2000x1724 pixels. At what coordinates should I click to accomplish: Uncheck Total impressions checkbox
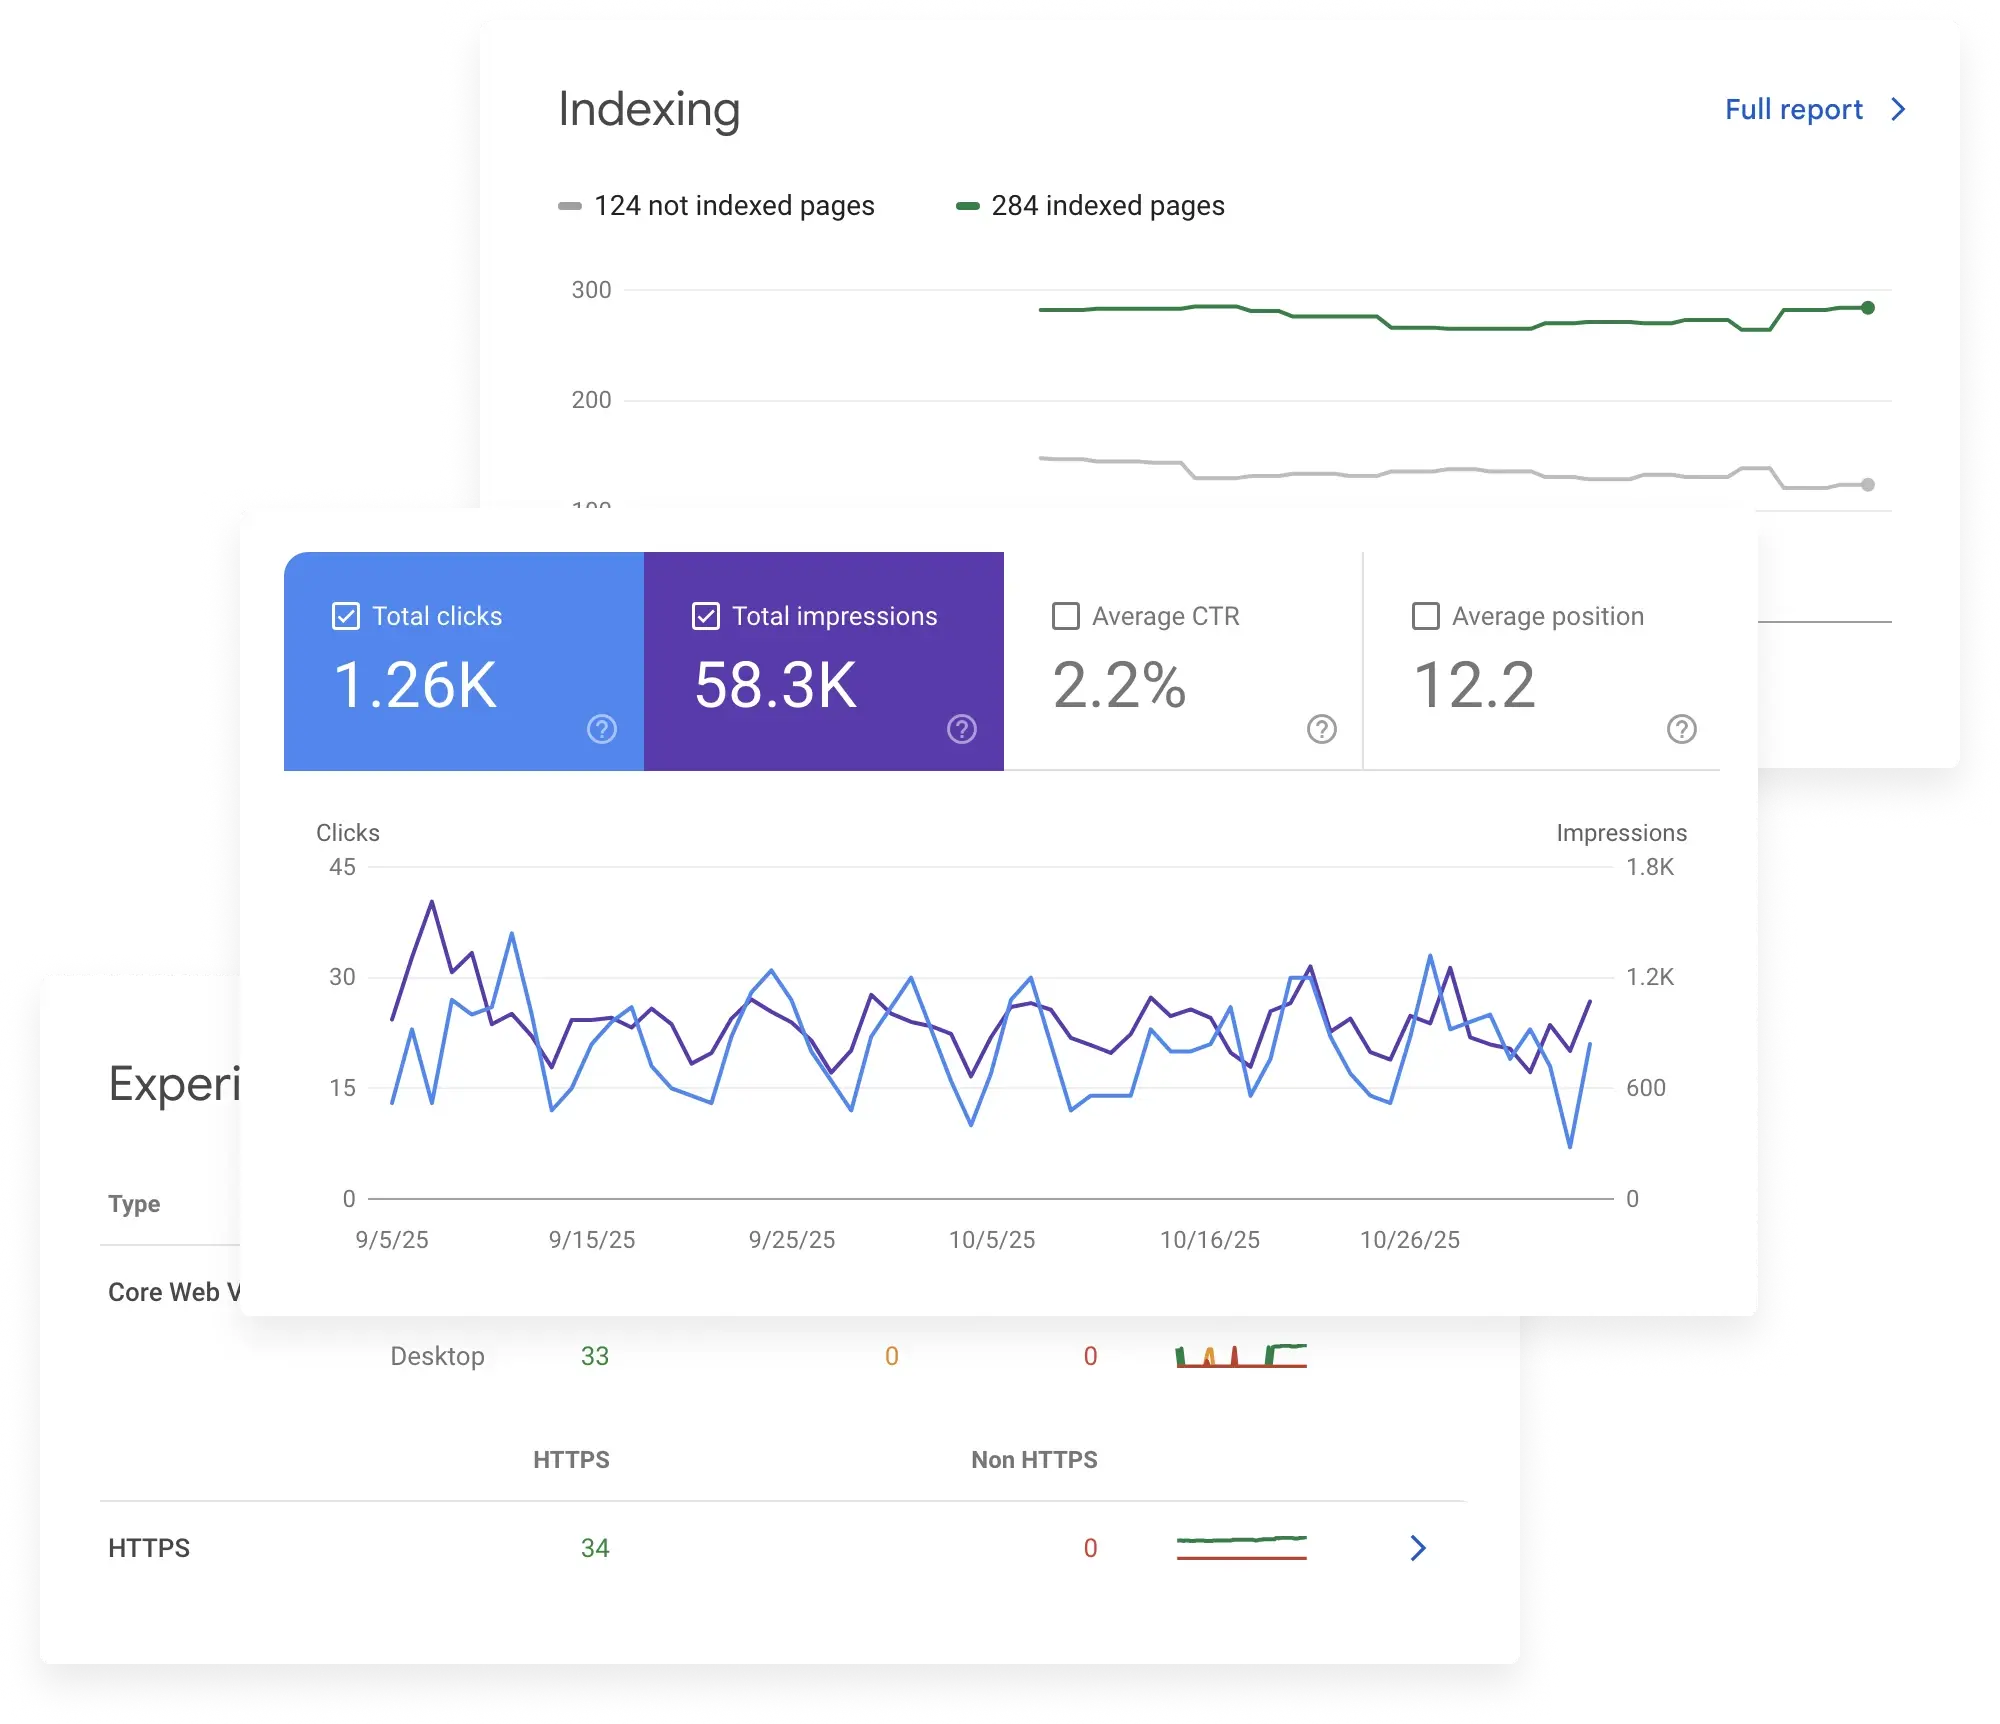click(x=706, y=616)
